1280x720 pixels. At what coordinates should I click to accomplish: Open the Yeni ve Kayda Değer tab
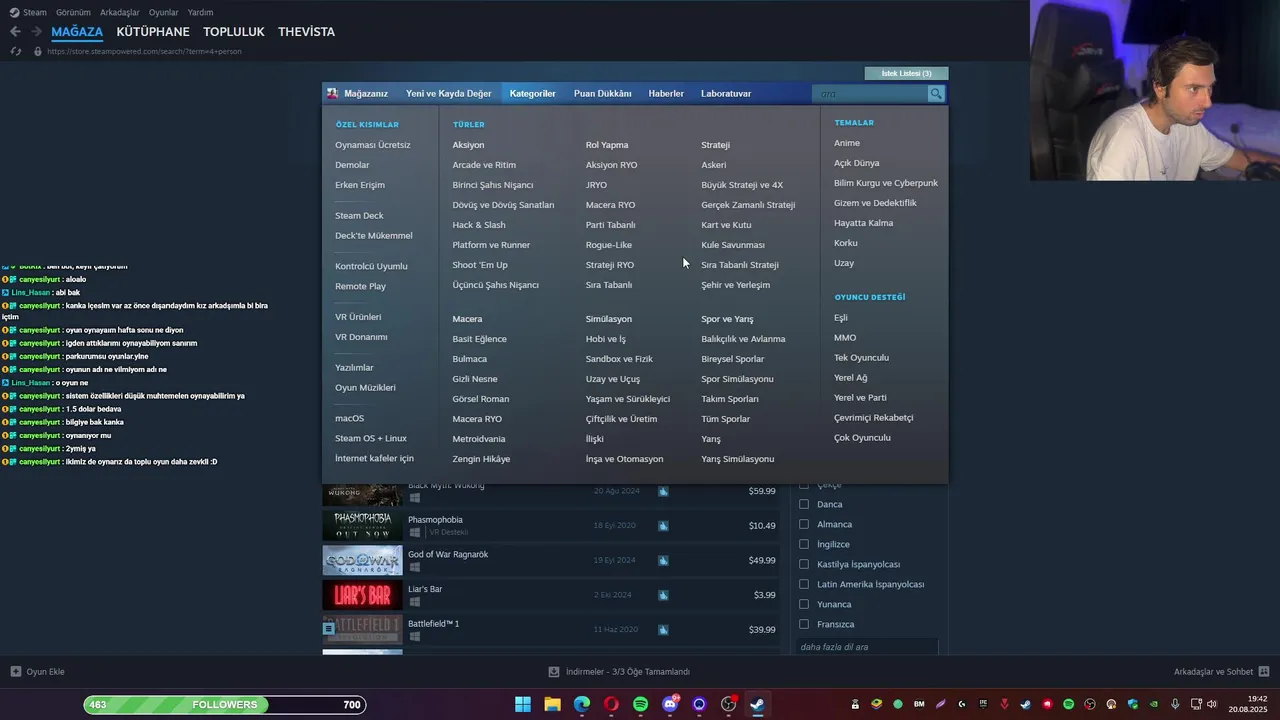[x=449, y=93]
